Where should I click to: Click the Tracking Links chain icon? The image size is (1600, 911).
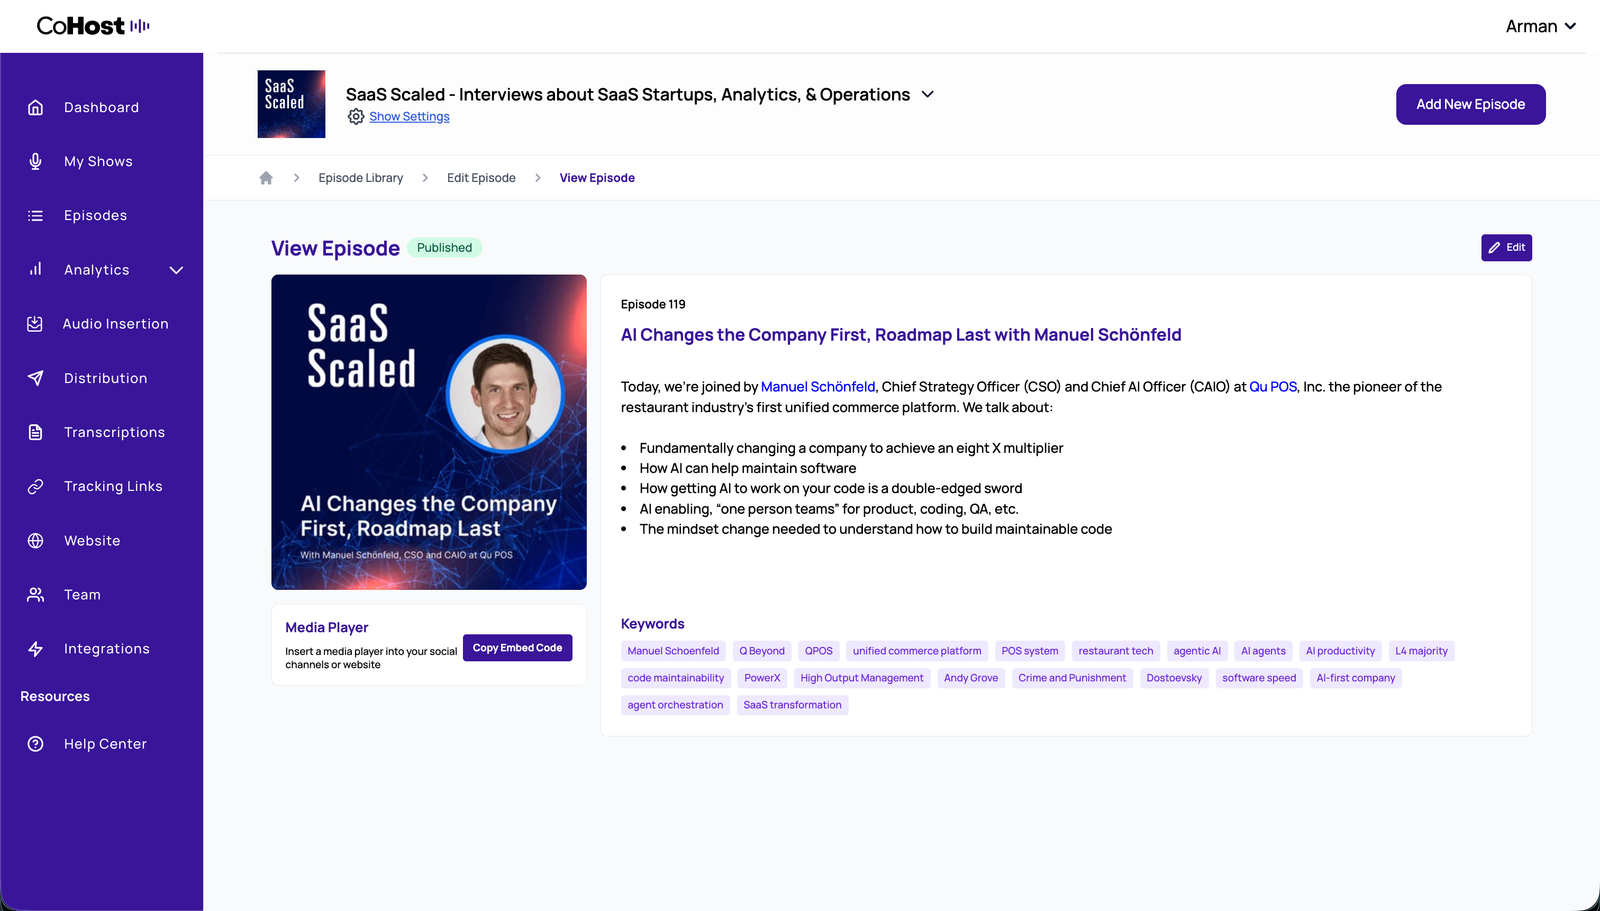tap(35, 486)
